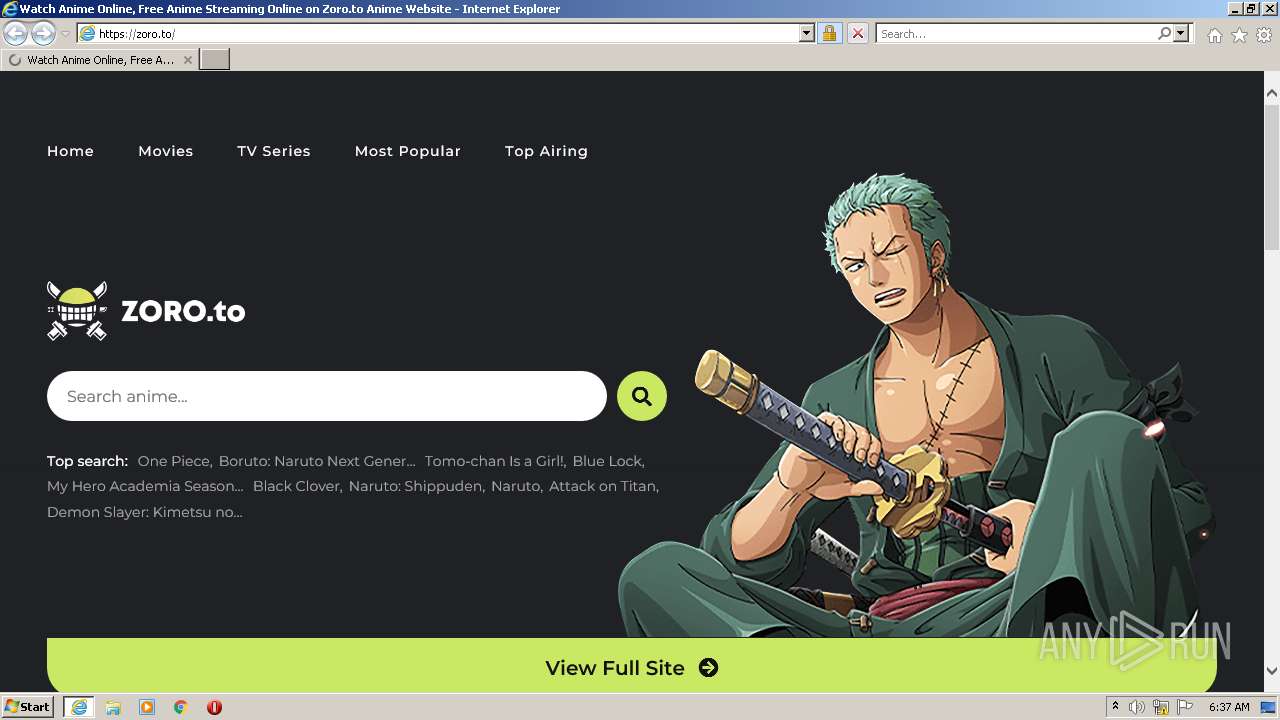Screen dimensions: 1280x720
Task: Click the Blue Lock link
Action: click(x=608, y=461)
